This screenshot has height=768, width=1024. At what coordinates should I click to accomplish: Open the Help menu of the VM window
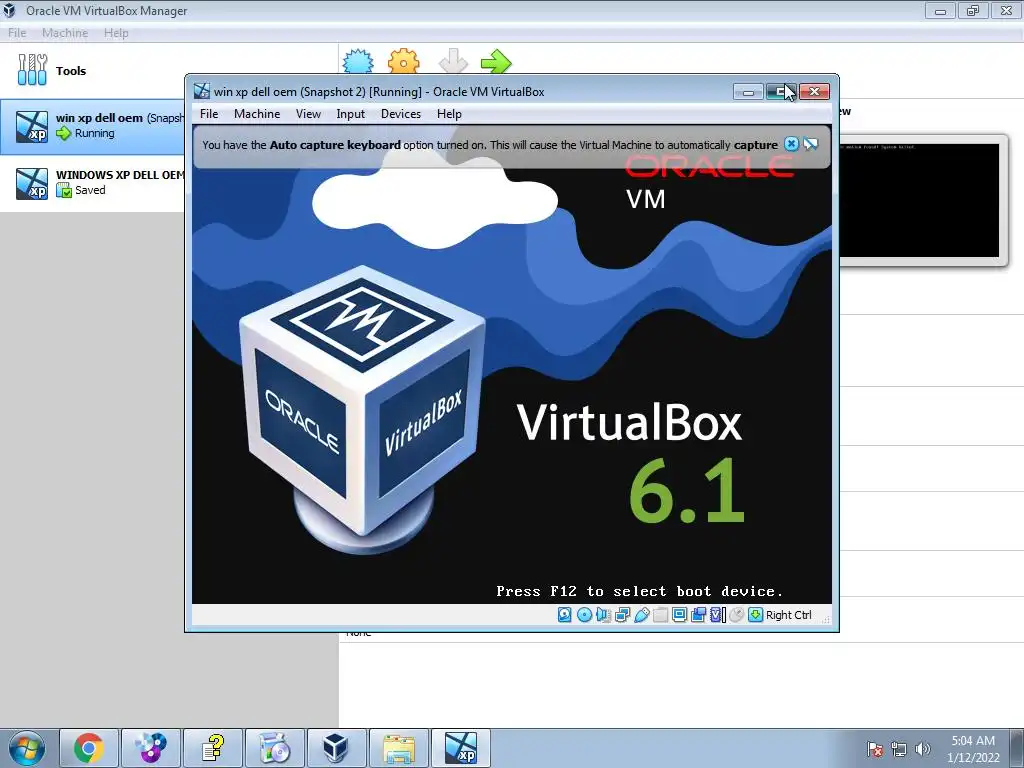point(449,114)
